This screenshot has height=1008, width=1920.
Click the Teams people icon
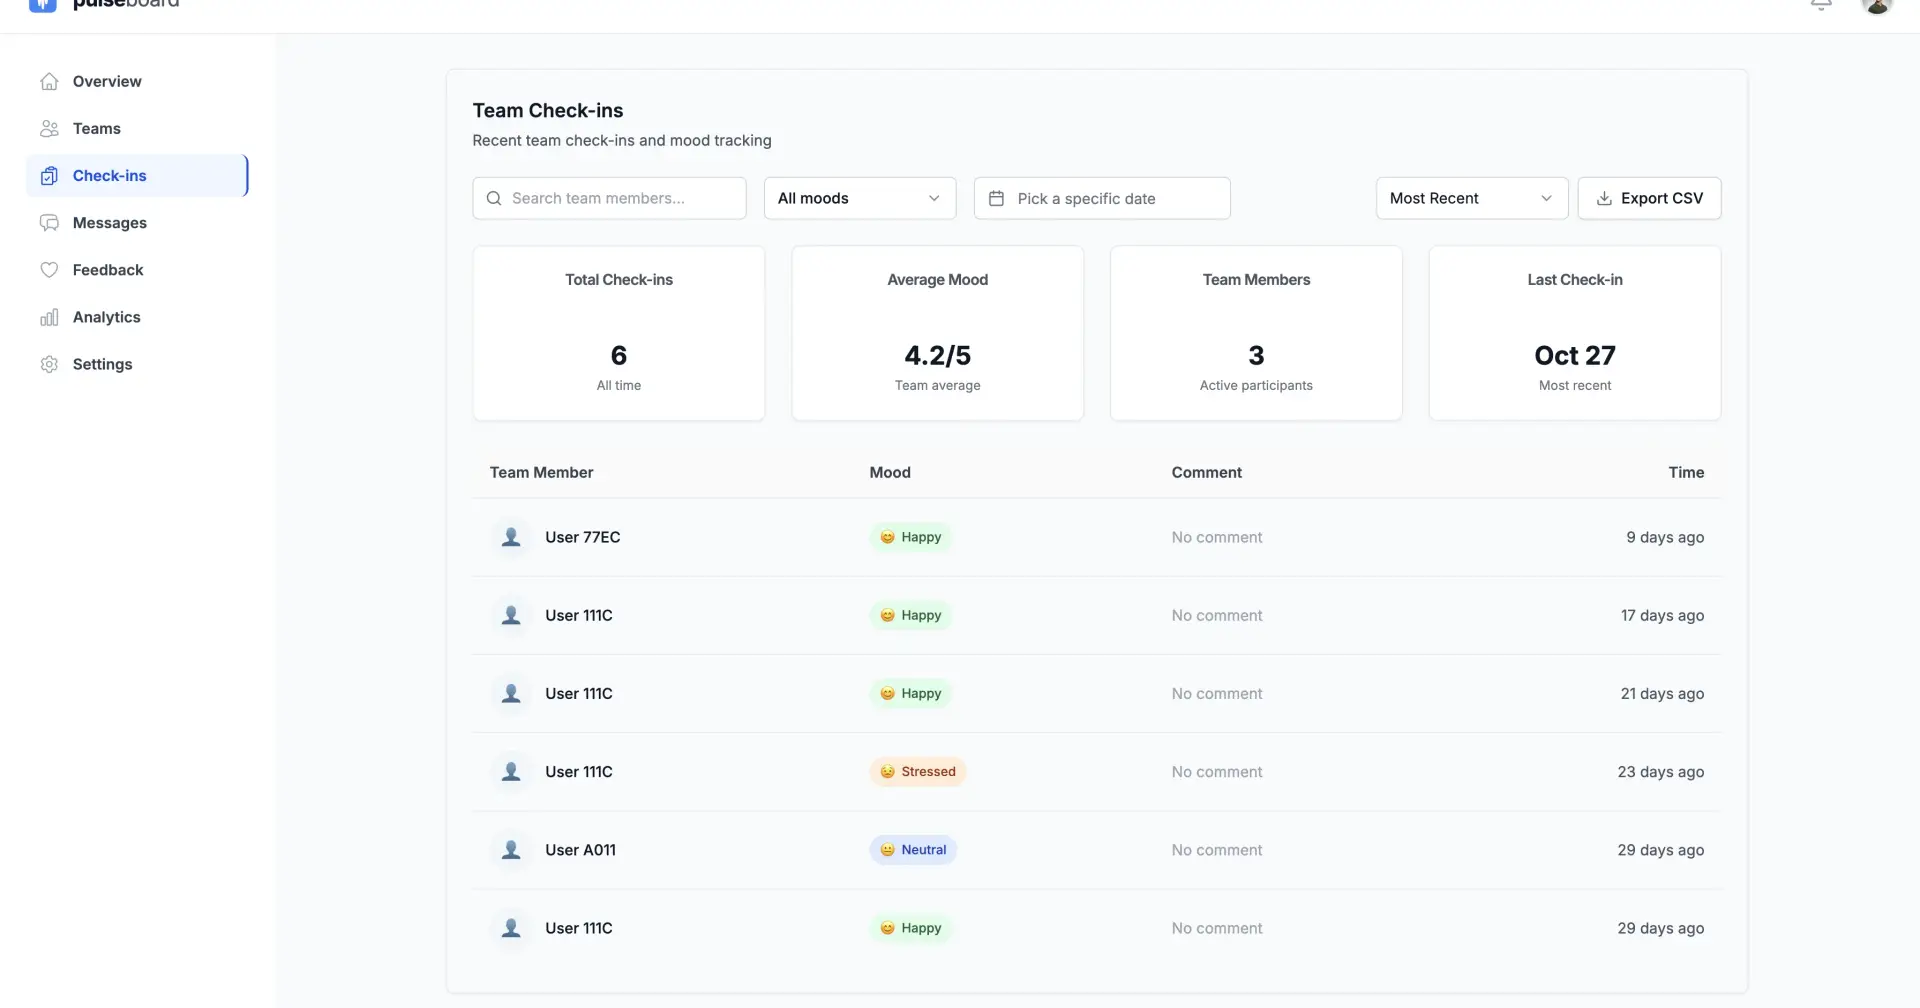click(49, 129)
